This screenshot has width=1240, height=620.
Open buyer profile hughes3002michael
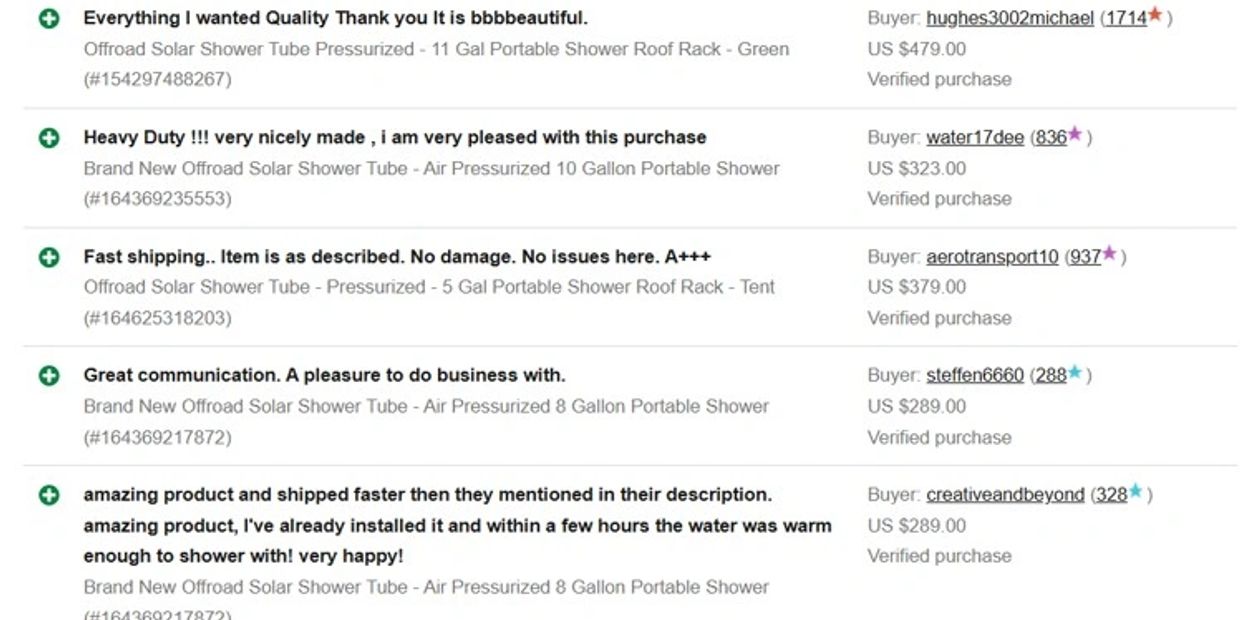tap(1009, 18)
